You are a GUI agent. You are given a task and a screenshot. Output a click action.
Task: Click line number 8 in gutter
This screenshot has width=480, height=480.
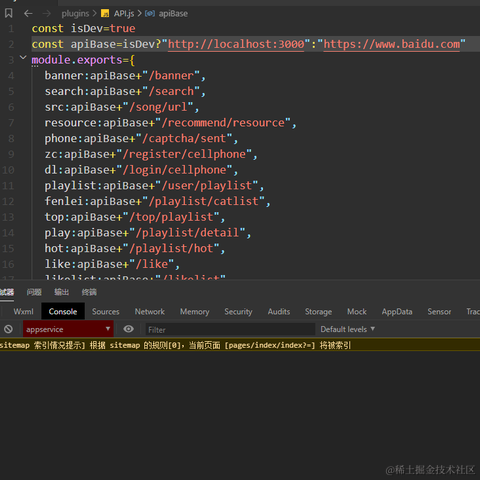coord(11,138)
